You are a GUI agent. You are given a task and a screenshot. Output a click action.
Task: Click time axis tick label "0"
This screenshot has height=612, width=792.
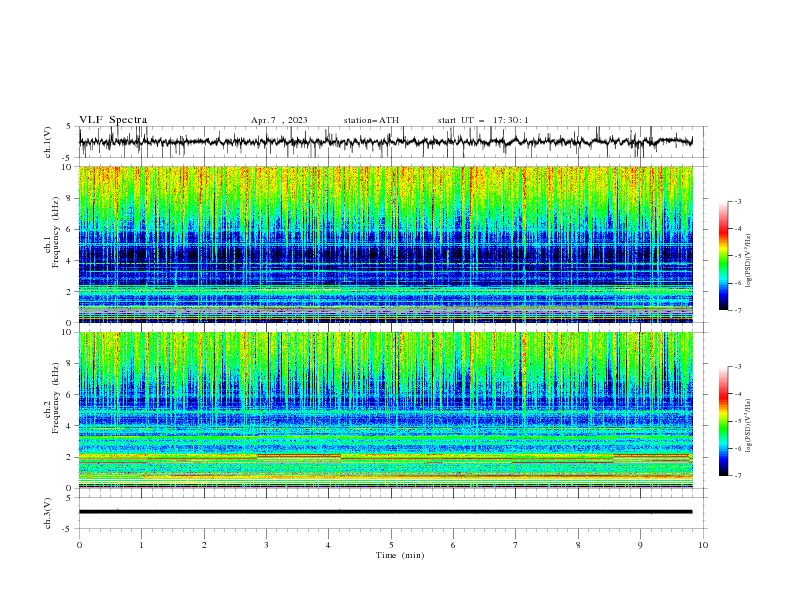coord(79,545)
